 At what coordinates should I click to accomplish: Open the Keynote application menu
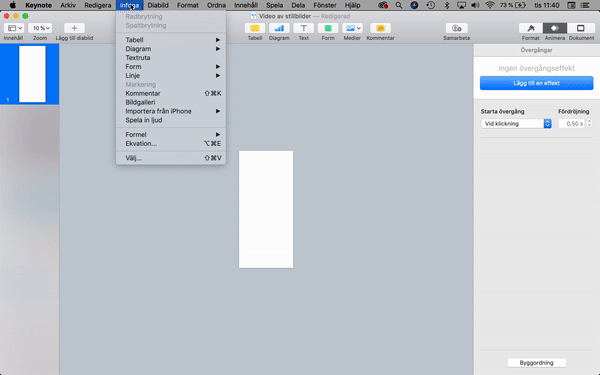[x=38, y=5]
